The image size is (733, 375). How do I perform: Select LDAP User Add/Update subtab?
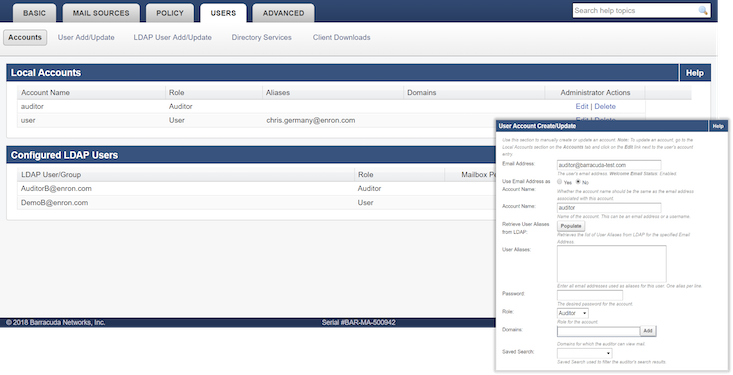(172, 37)
